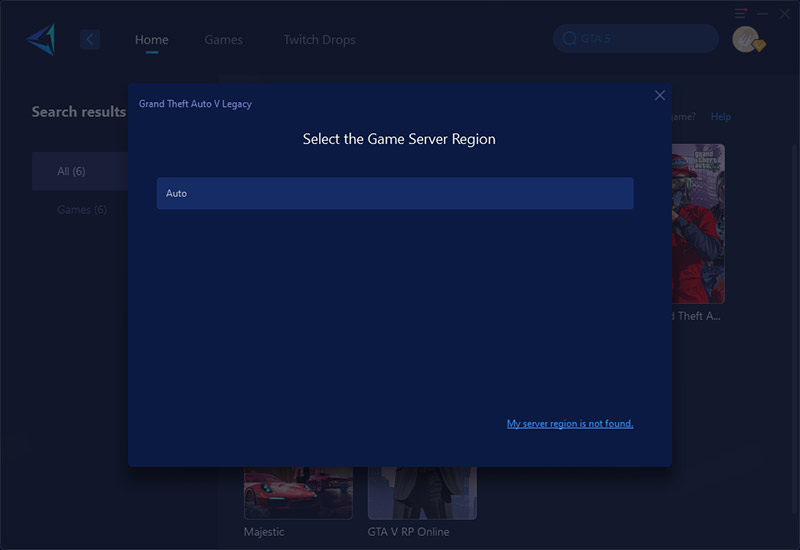Open the Majestic game thumbnail
This screenshot has height=550, width=800.
pos(298,493)
